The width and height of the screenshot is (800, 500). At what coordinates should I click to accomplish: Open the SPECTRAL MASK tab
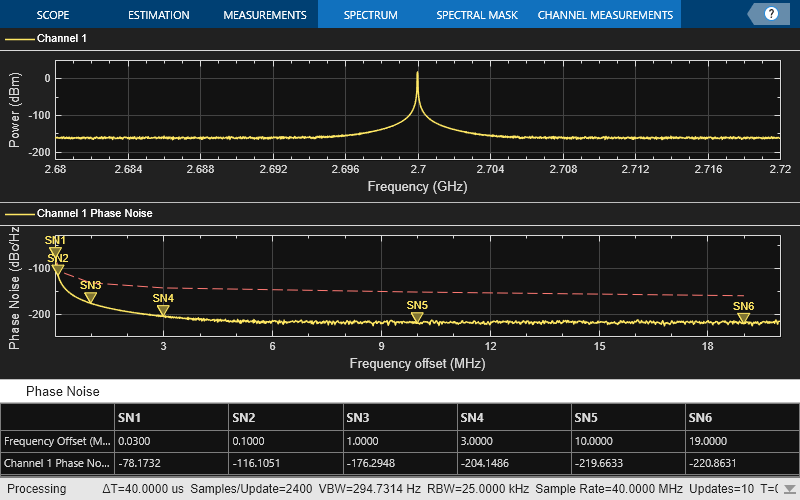click(476, 15)
